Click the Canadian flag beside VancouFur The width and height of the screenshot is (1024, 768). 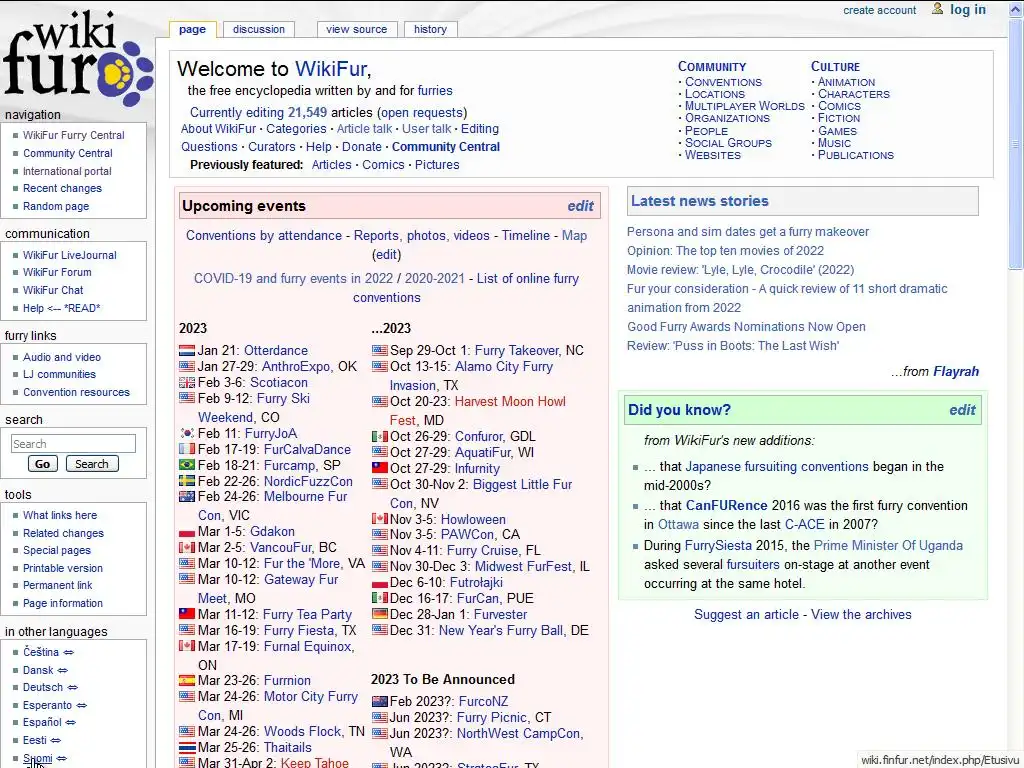coord(187,547)
